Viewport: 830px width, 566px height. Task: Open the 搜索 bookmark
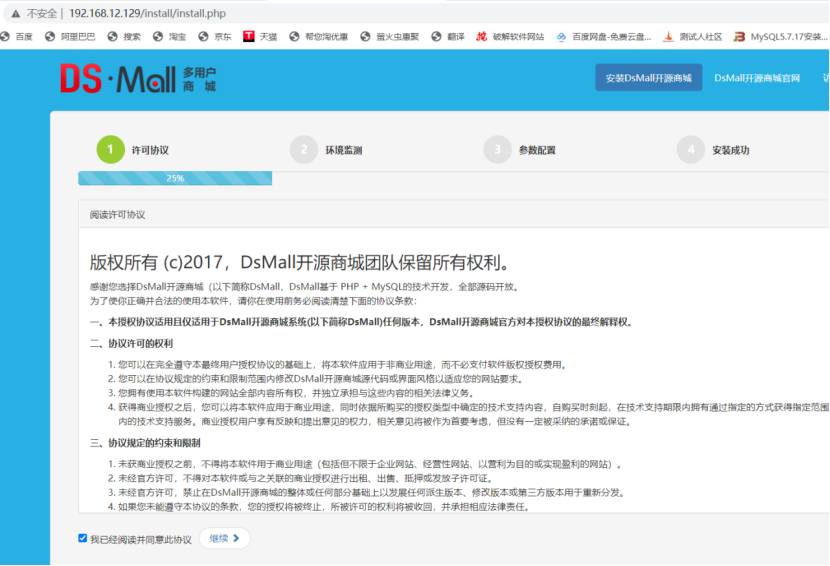124,37
